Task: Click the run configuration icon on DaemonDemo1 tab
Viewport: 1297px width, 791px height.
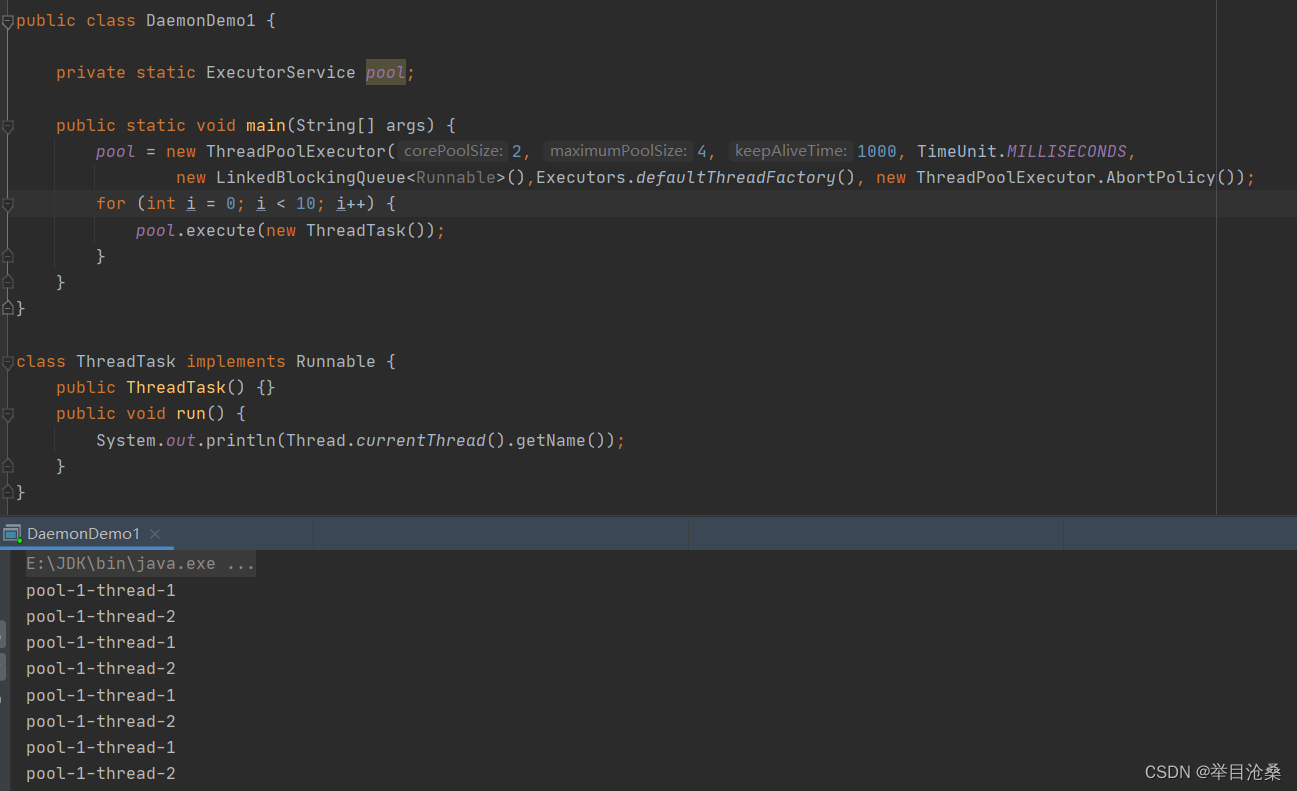Action: [12, 534]
